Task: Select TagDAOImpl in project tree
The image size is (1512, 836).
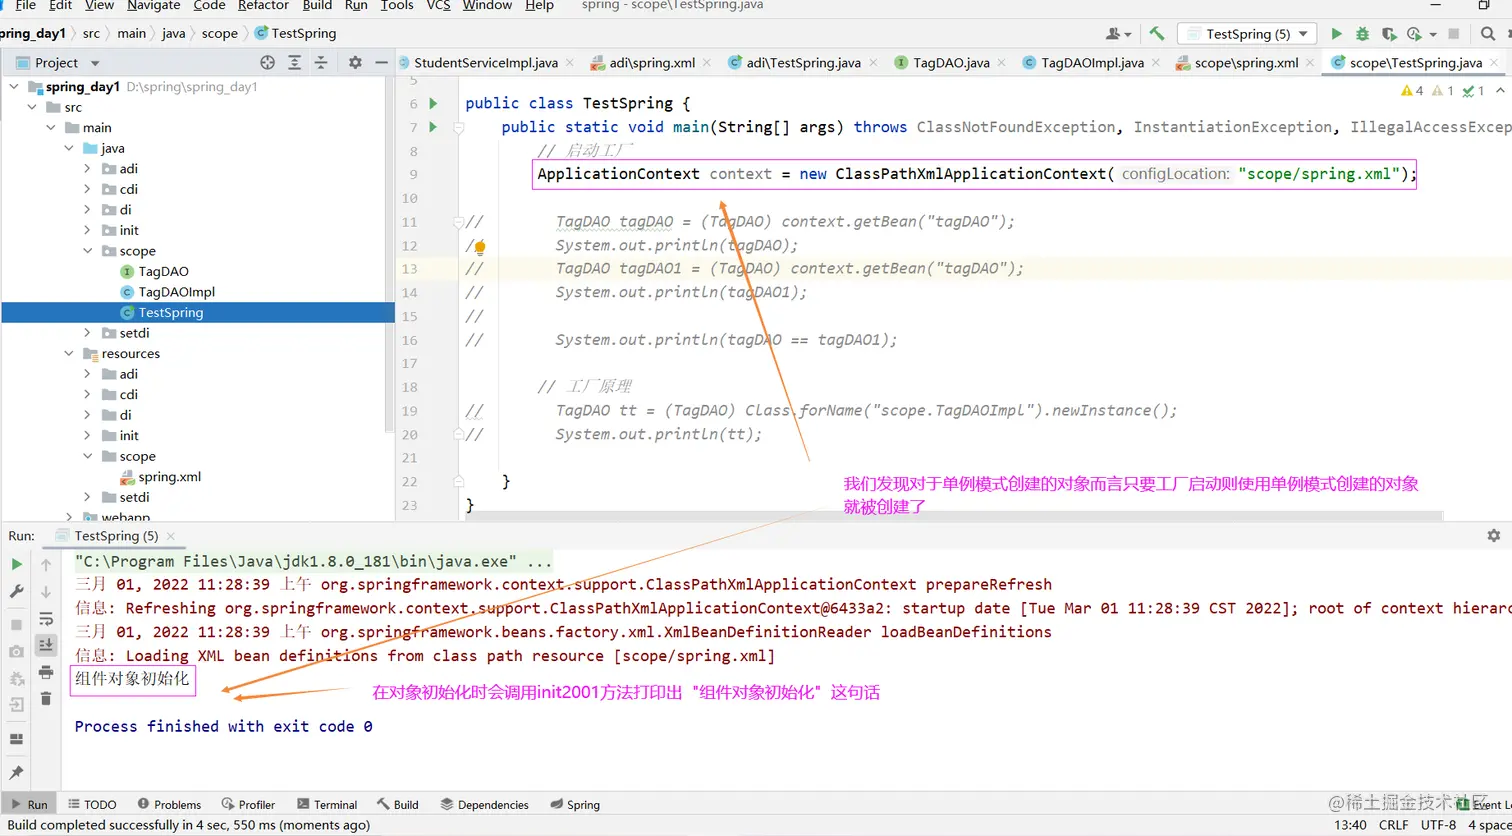Action: [x=176, y=292]
